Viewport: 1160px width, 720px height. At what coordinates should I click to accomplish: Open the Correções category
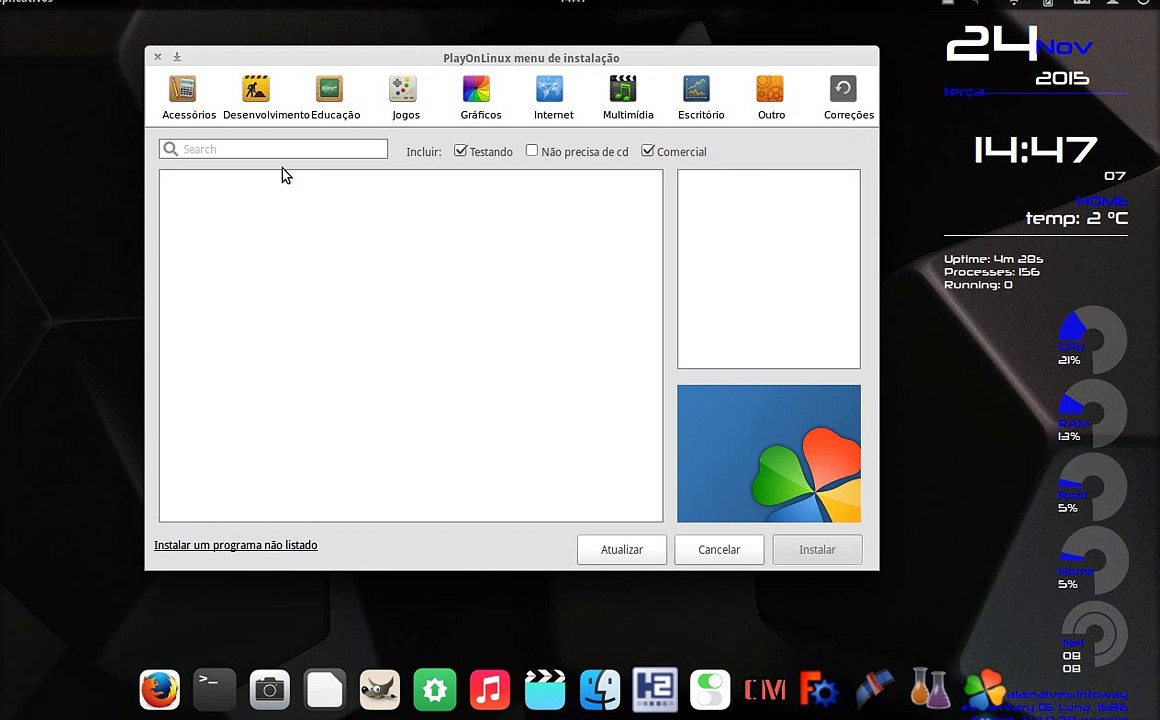coord(849,98)
